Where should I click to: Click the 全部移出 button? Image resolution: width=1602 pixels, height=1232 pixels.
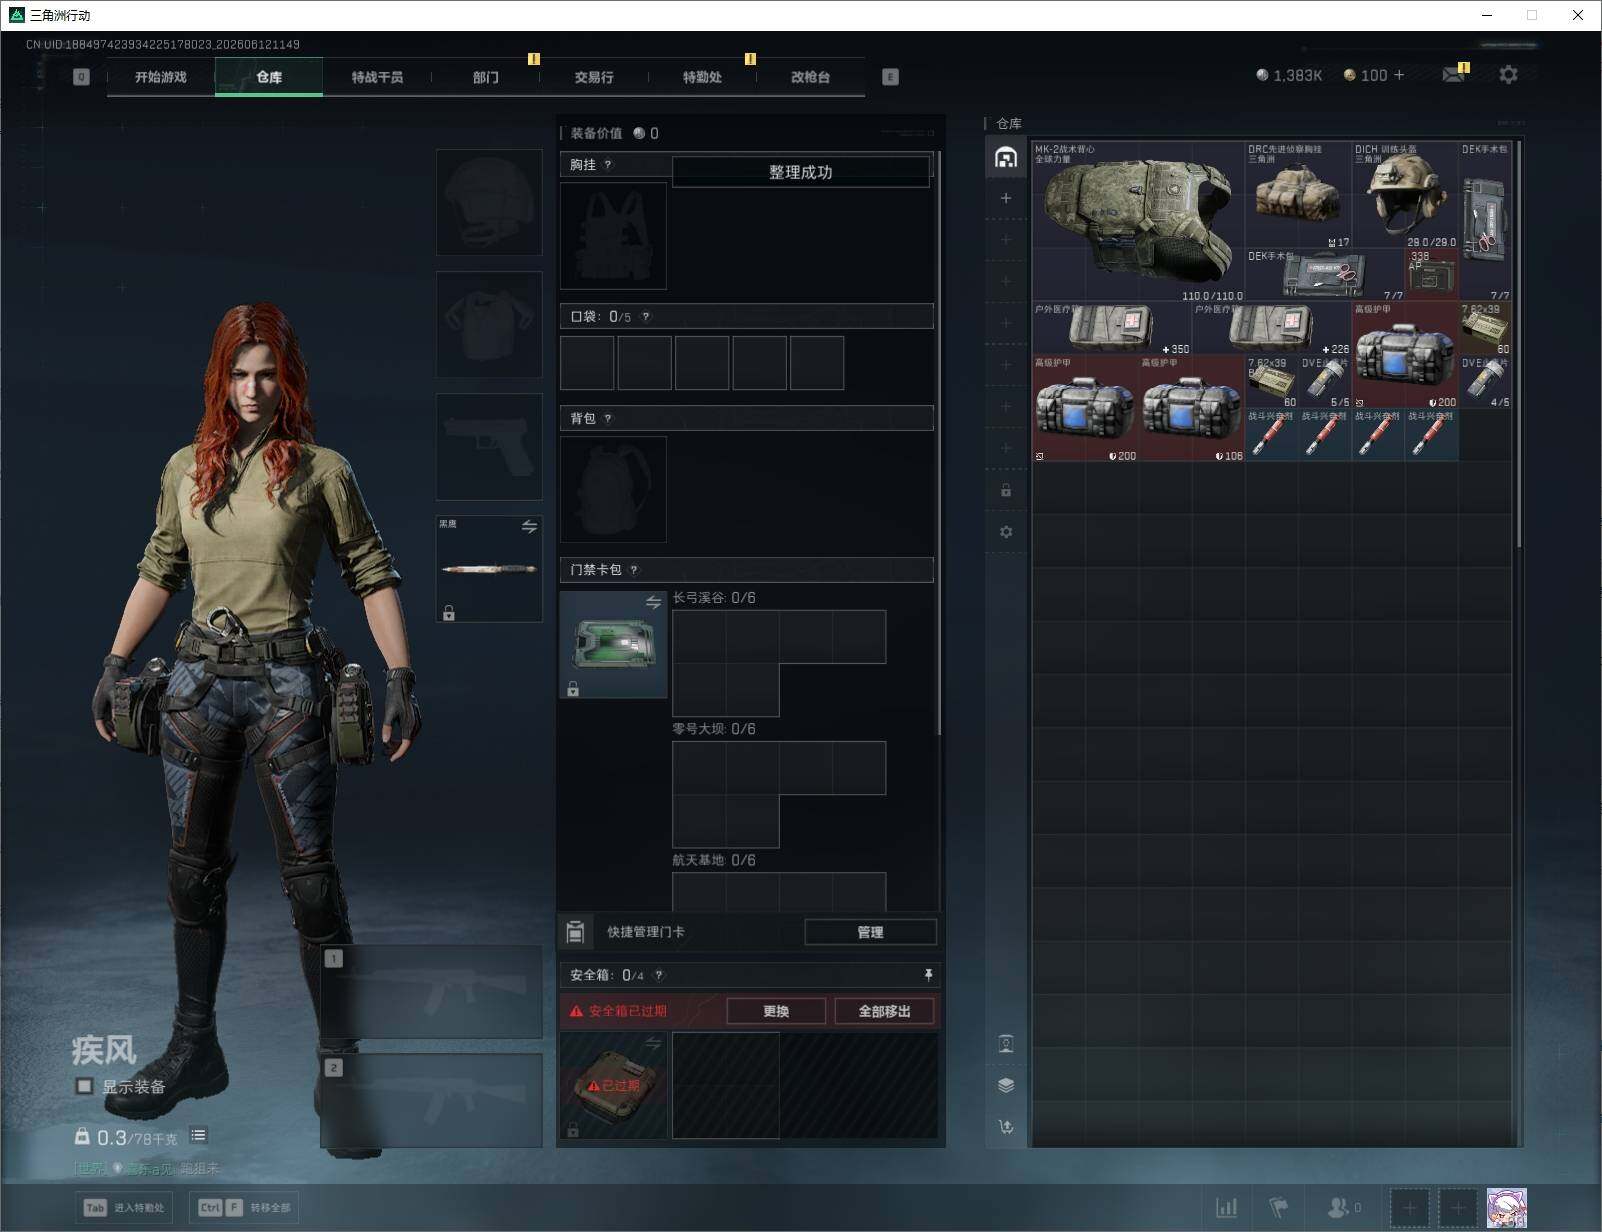point(884,1011)
